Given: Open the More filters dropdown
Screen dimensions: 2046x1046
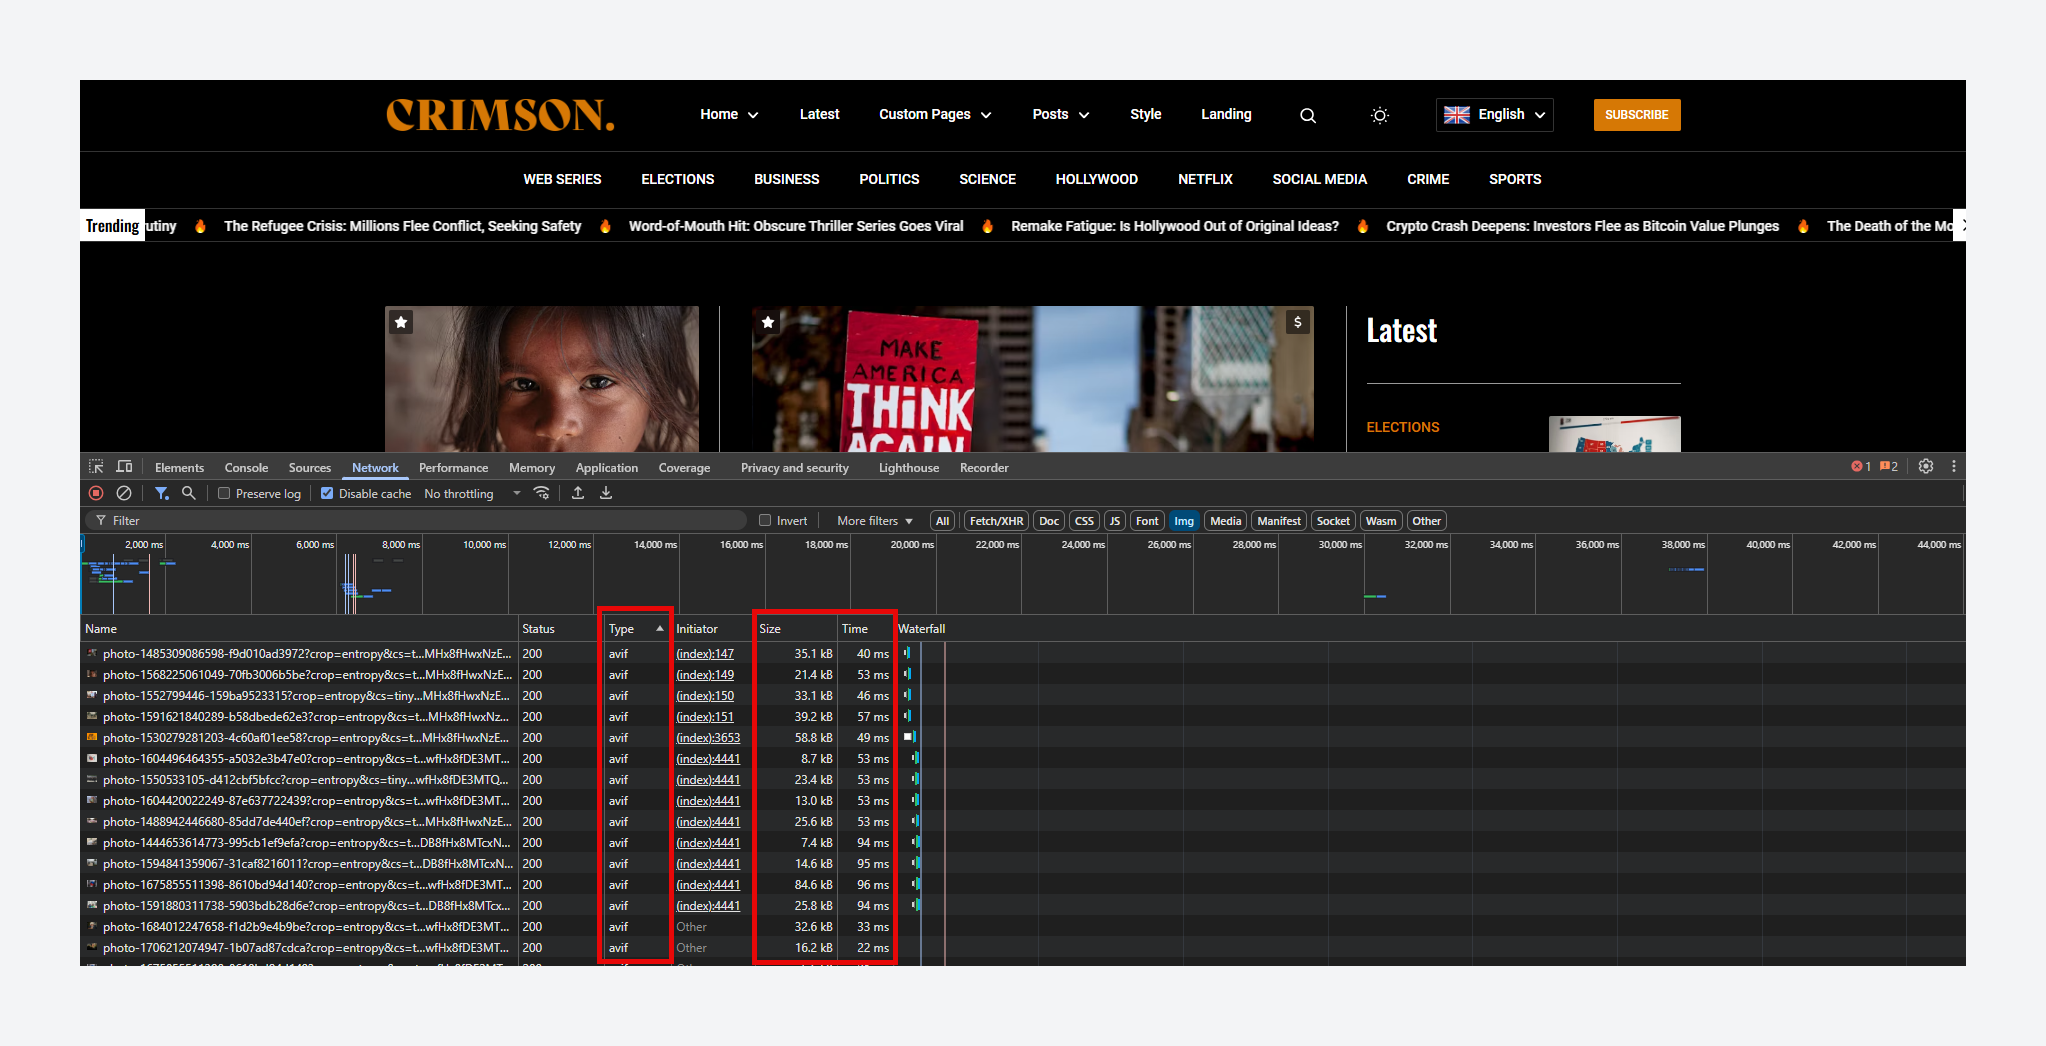Looking at the screenshot, I should point(875,521).
